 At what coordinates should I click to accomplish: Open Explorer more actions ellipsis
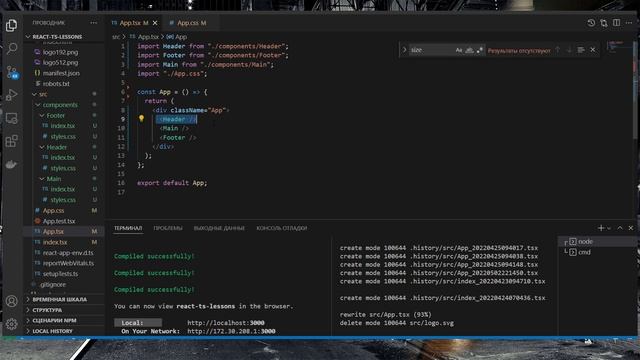(x=93, y=23)
